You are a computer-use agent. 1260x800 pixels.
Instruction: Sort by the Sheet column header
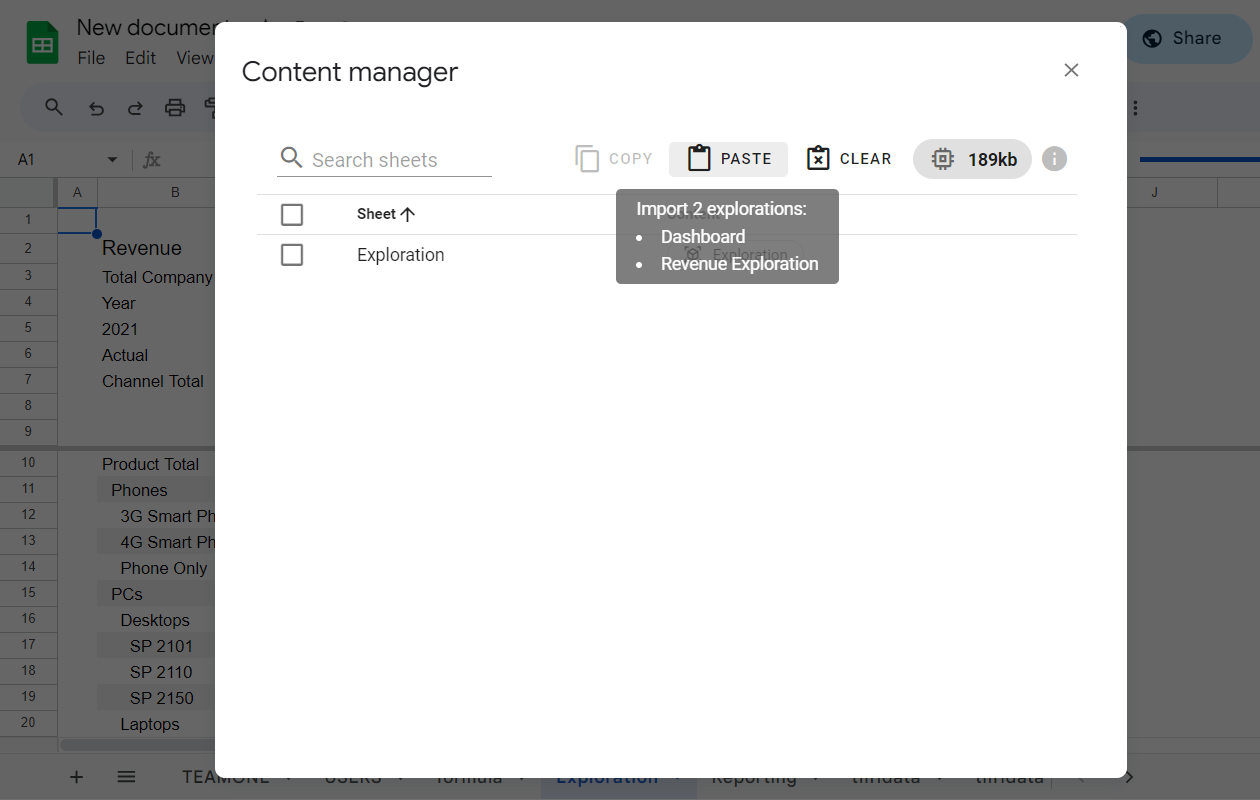click(385, 214)
